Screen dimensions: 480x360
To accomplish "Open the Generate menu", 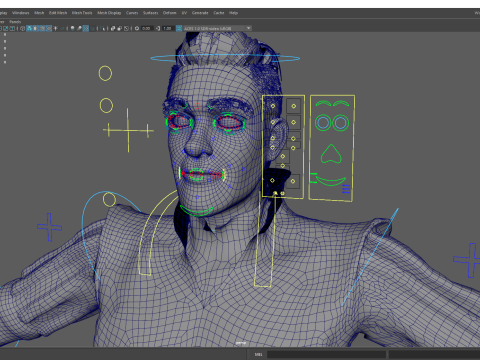I will 200,13.
